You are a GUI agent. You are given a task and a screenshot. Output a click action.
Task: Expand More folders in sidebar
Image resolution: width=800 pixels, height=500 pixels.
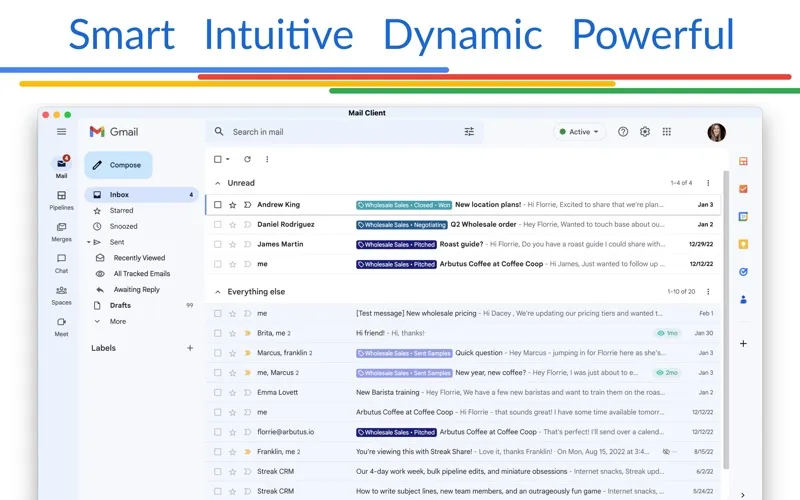click(117, 321)
